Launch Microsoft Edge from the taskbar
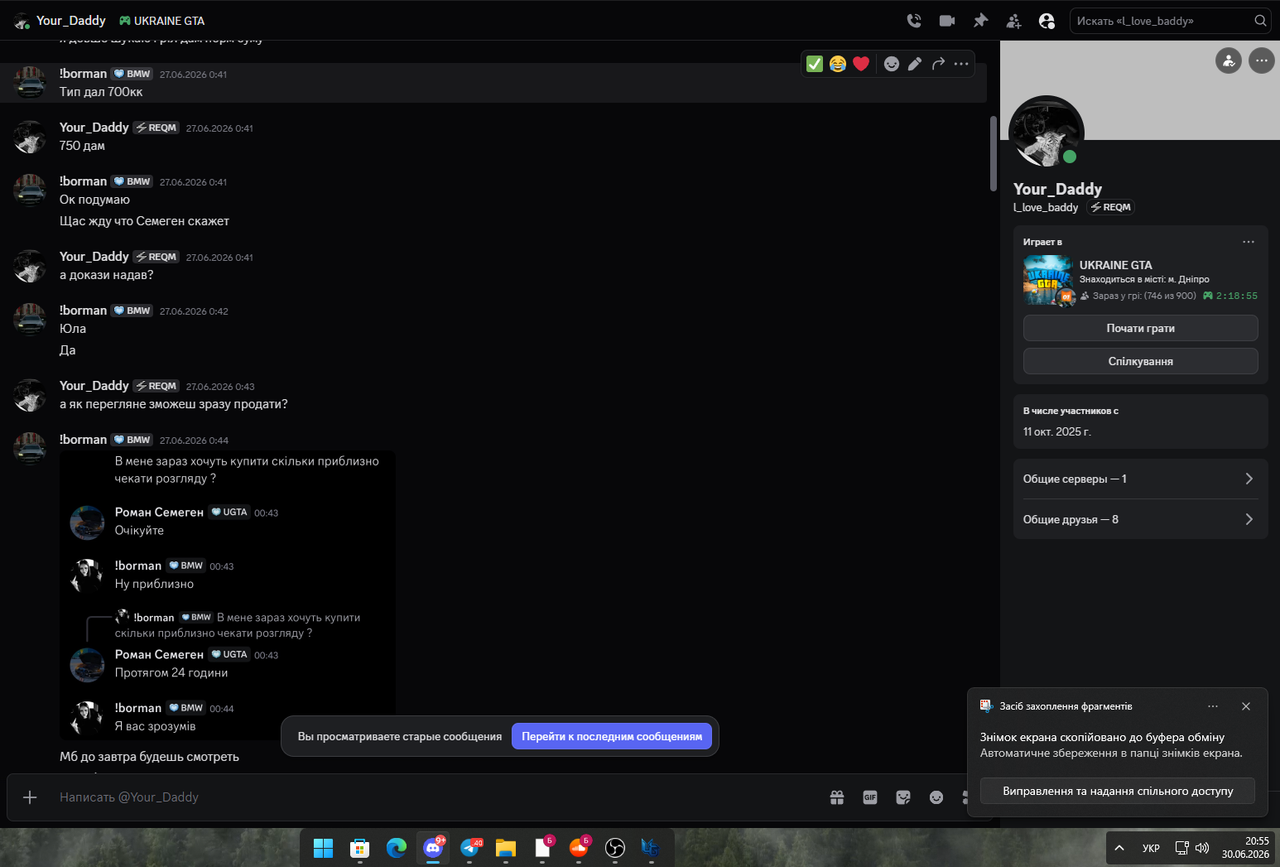This screenshot has height=867, width=1280. [x=396, y=848]
